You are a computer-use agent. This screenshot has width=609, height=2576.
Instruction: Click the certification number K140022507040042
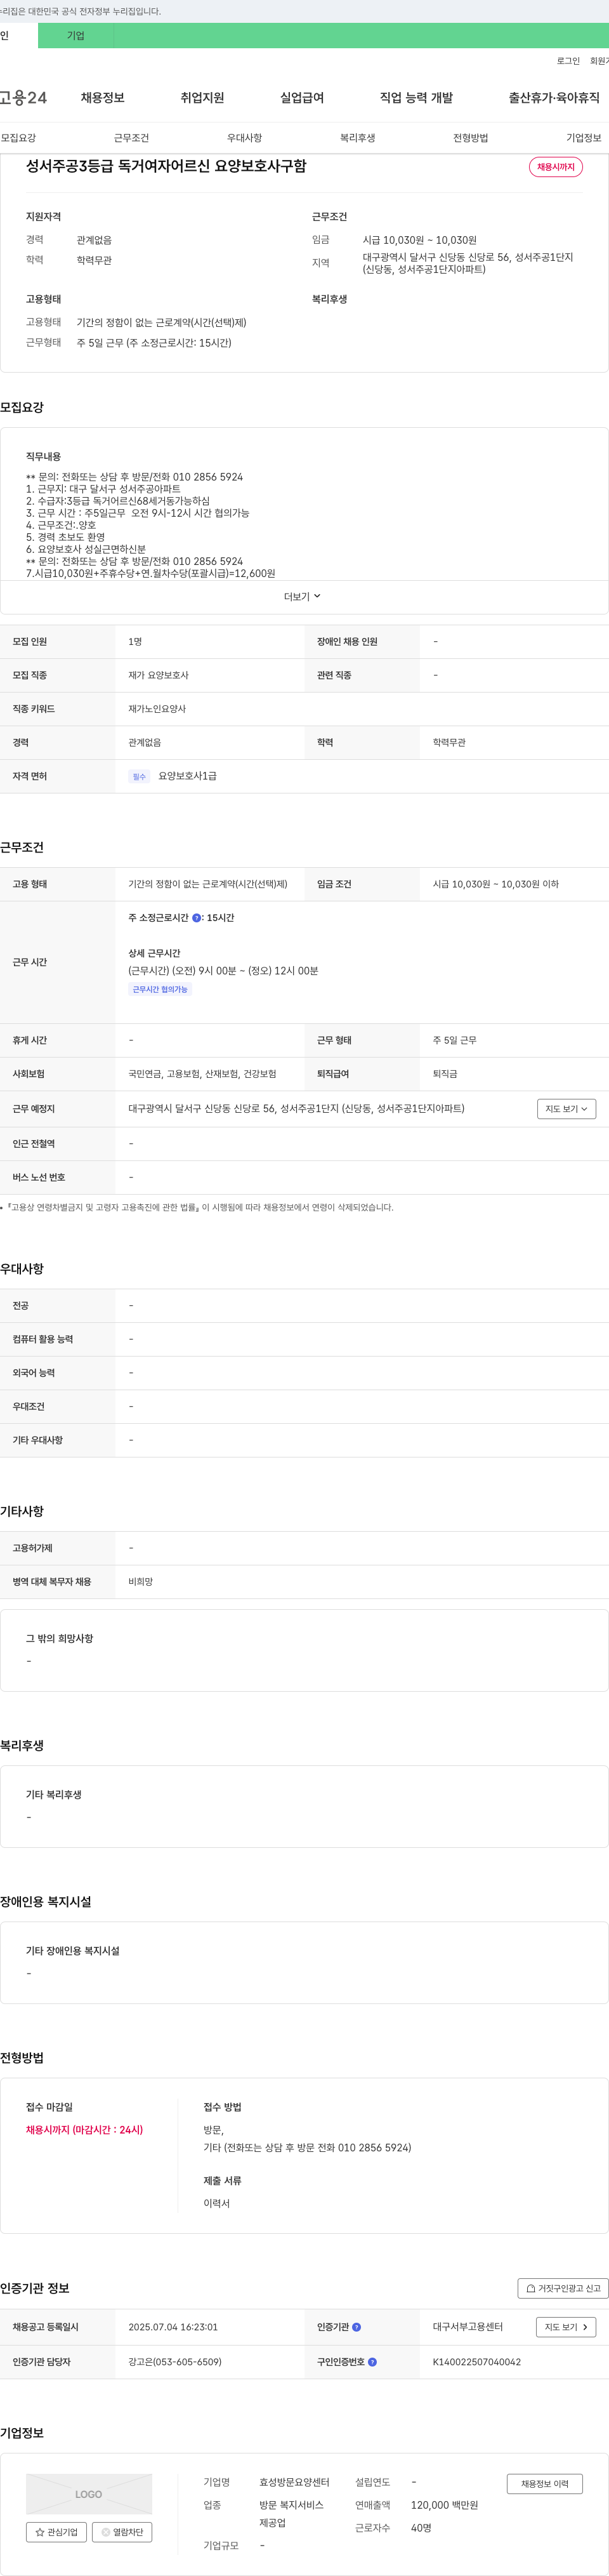pos(477,2362)
